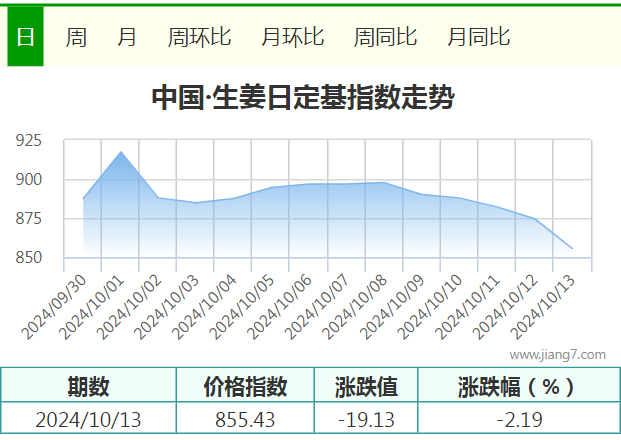This screenshot has width=621, height=440.
Task: Click the 925 y-axis label
Action: click(x=29, y=141)
